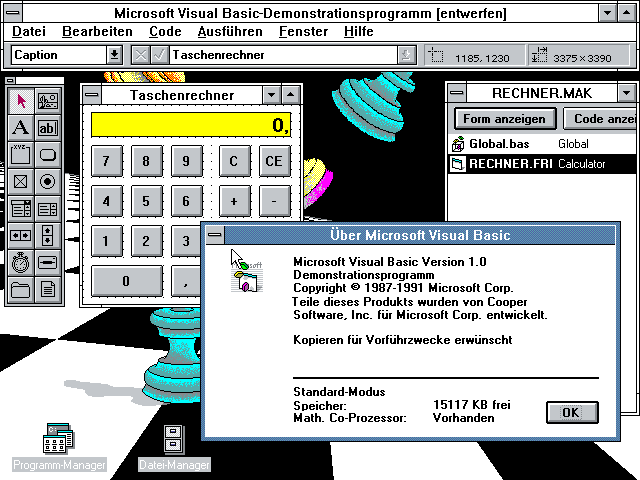640x480 pixels.
Task: Click OK in the About dialog
Action: click(x=572, y=412)
